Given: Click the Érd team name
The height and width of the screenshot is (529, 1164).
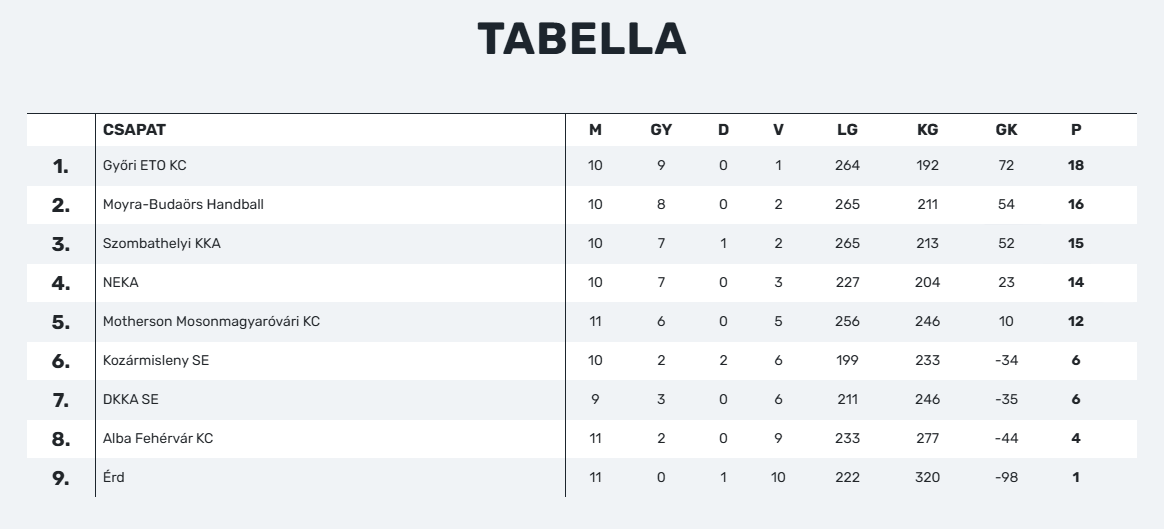Looking at the screenshot, I should pos(113,477).
